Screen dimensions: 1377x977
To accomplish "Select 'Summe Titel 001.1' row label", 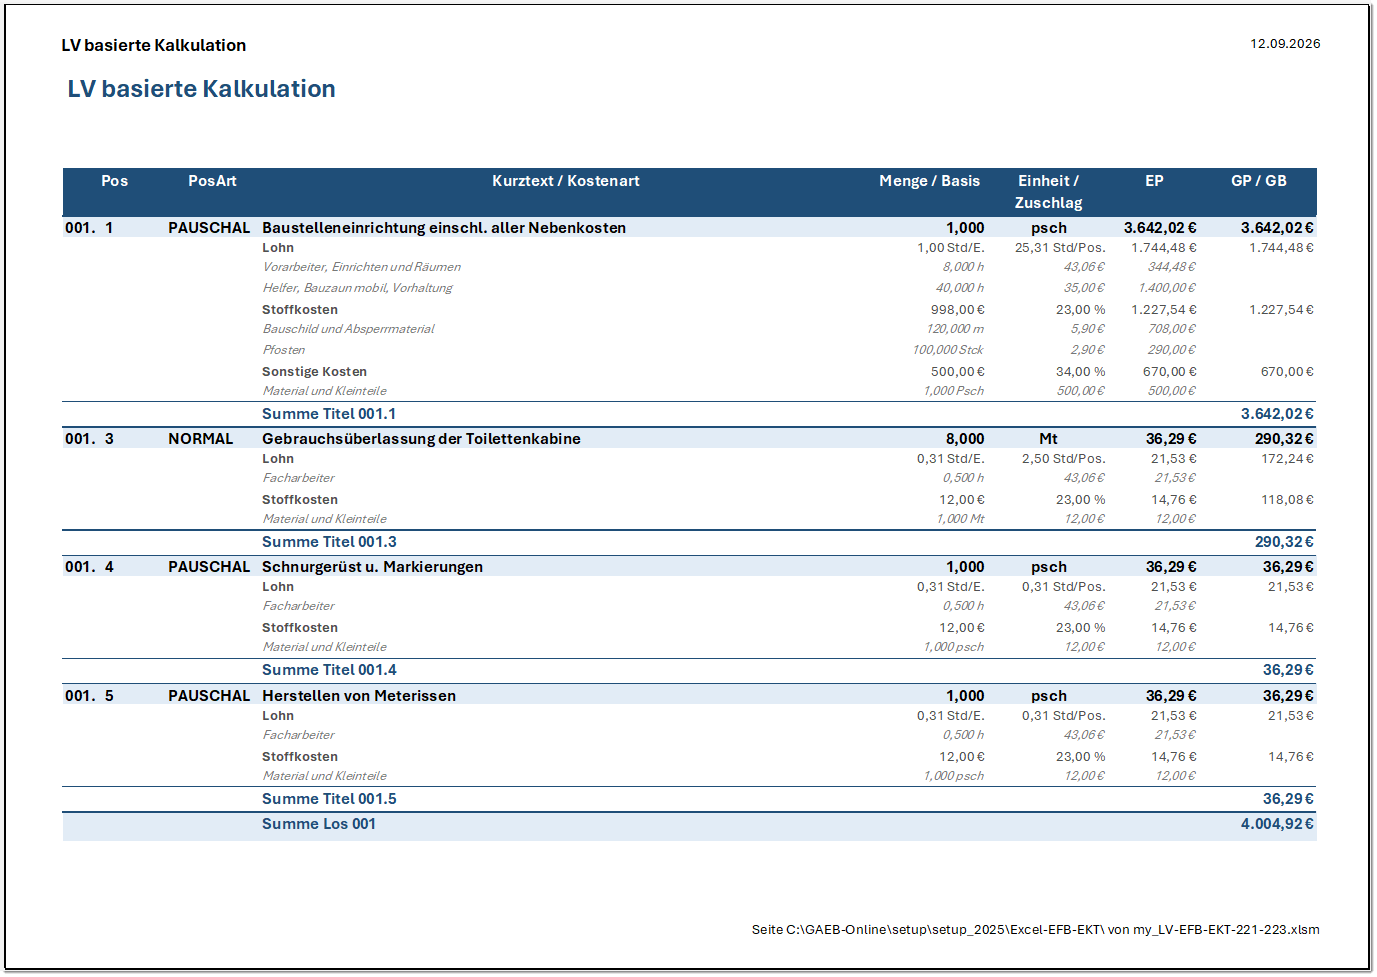I will coord(329,414).
